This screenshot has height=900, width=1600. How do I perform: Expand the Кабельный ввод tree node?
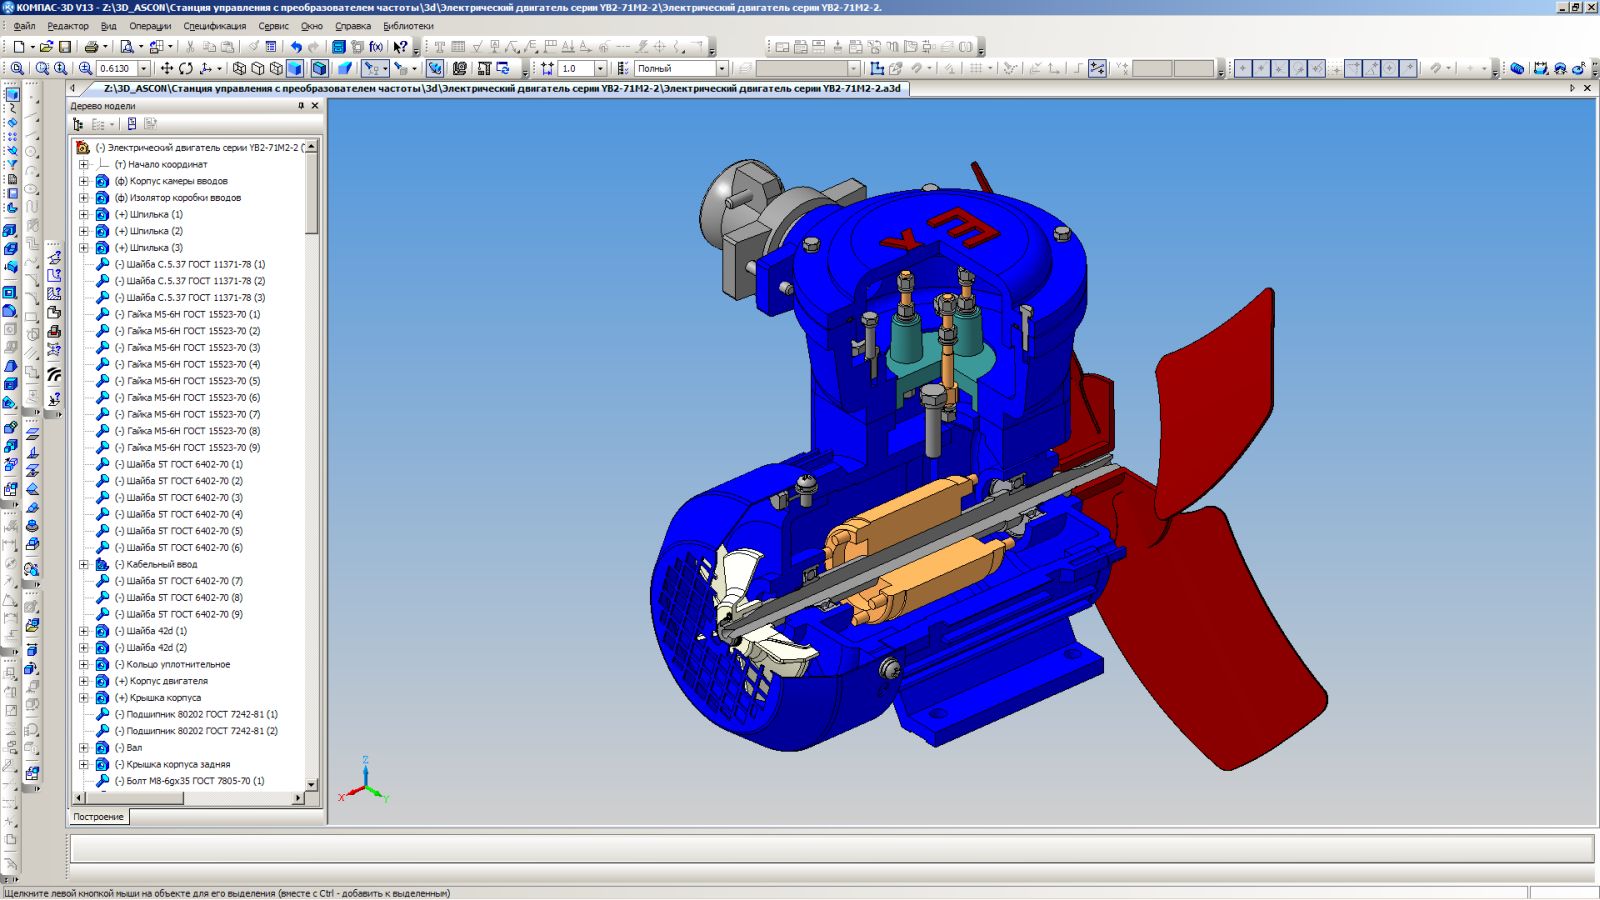(84, 565)
